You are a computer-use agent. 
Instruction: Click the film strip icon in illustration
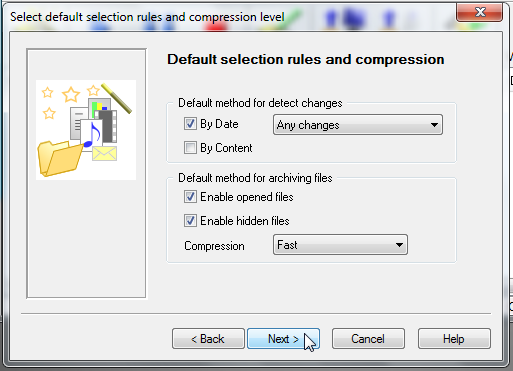[x=107, y=127]
